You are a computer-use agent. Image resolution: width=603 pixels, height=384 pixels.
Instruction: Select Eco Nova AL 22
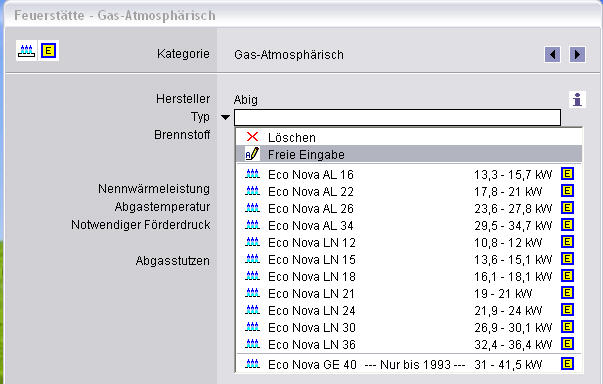pos(409,191)
